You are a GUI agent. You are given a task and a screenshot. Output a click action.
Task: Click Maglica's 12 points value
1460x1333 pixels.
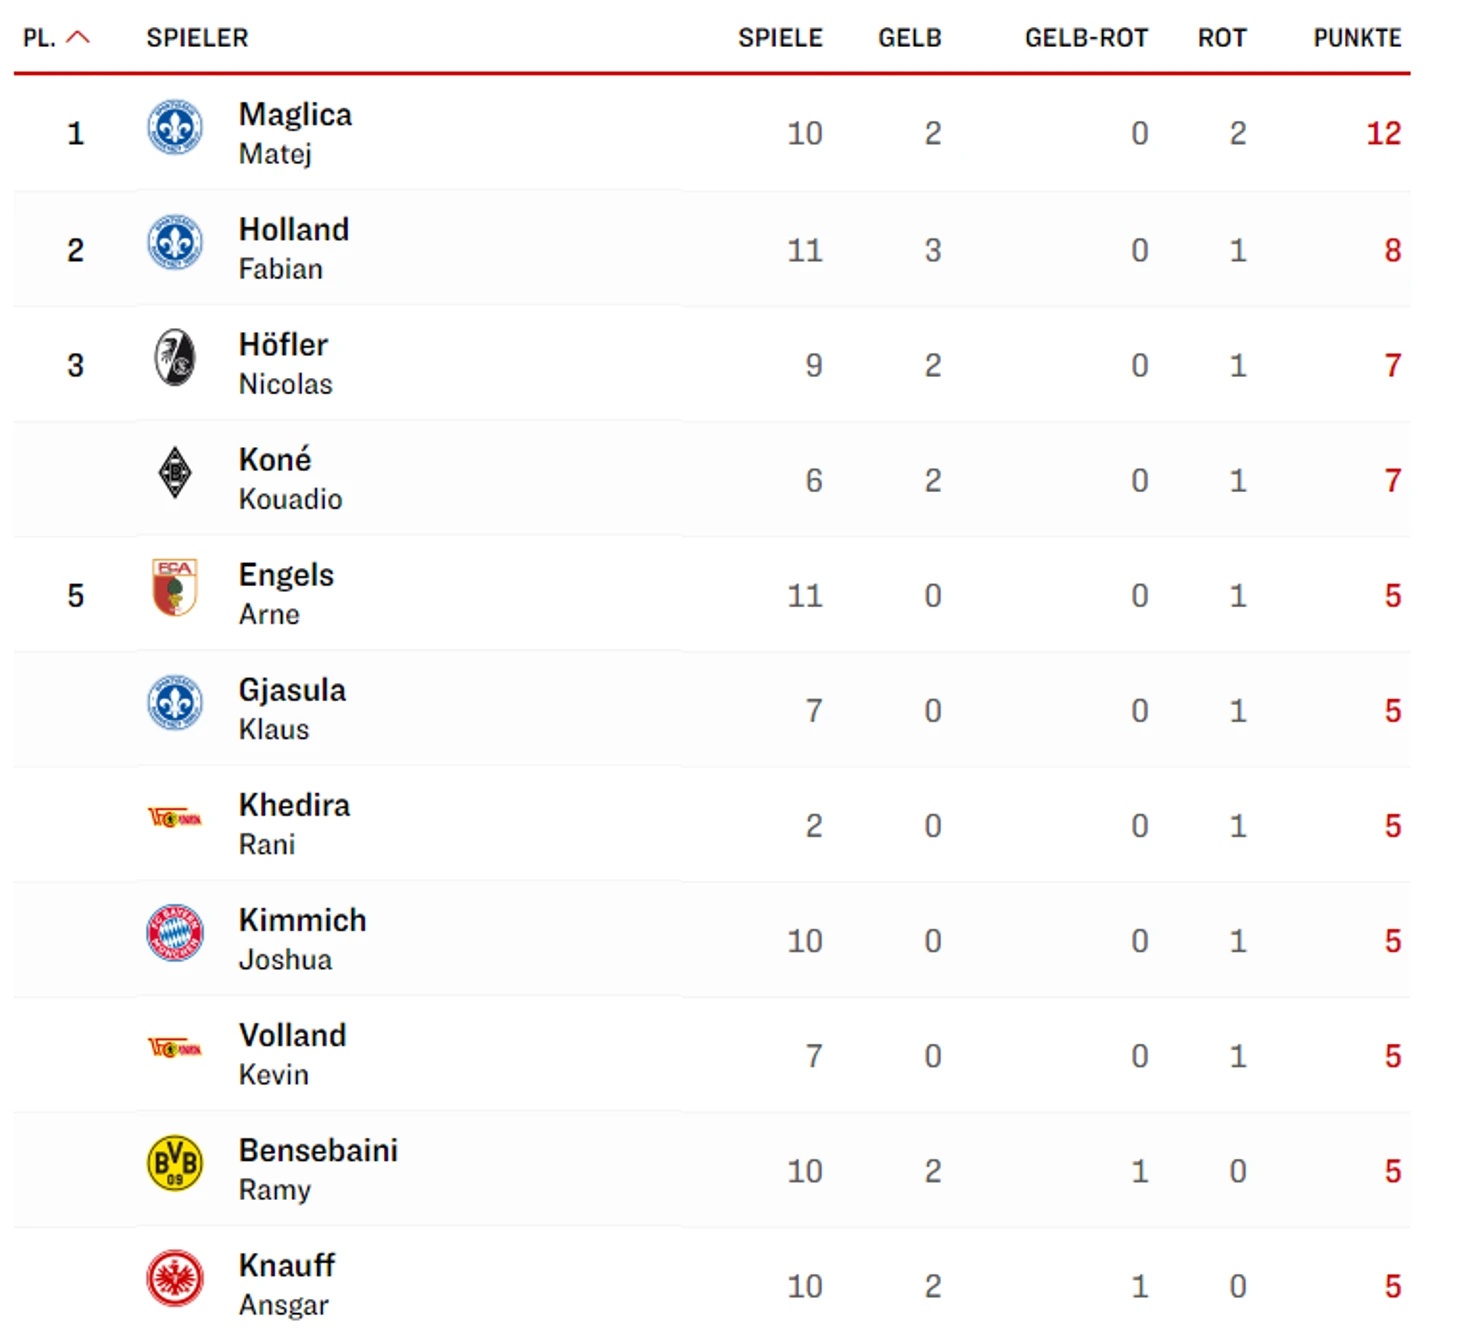(1383, 133)
